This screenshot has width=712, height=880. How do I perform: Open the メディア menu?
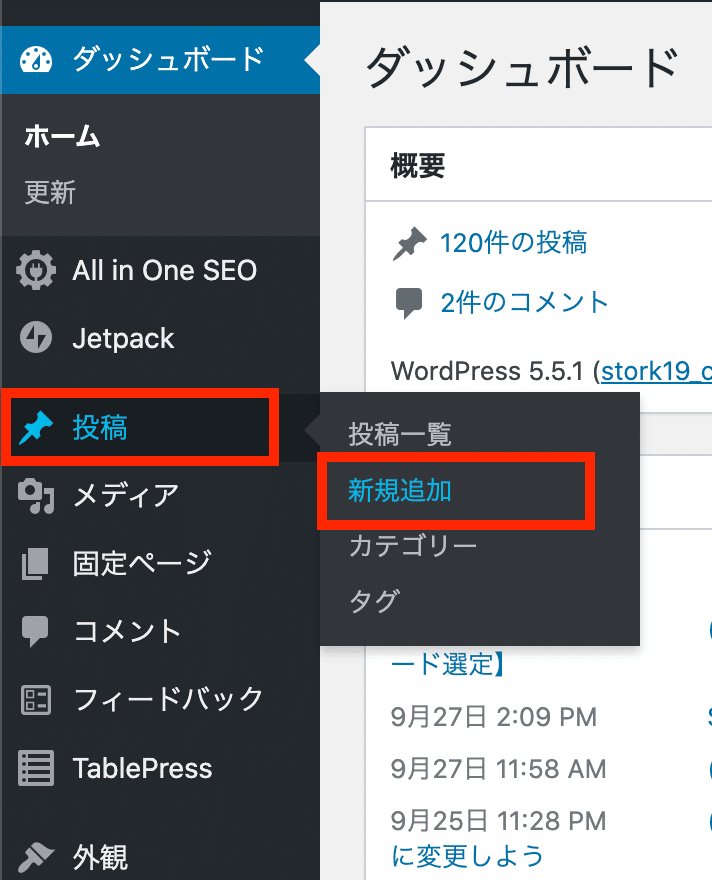tap(160, 496)
